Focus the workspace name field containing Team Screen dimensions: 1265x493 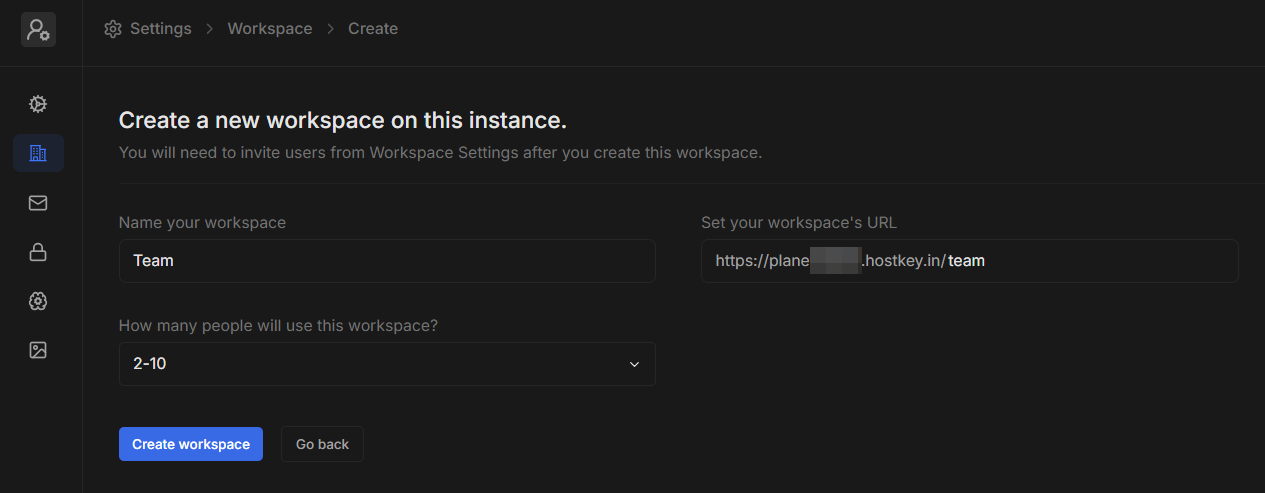tap(386, 261)
